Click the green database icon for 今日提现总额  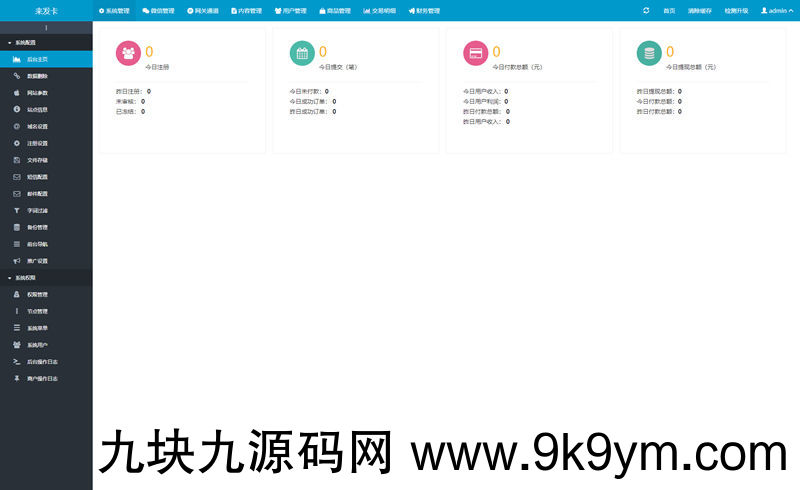pos(650,54)
